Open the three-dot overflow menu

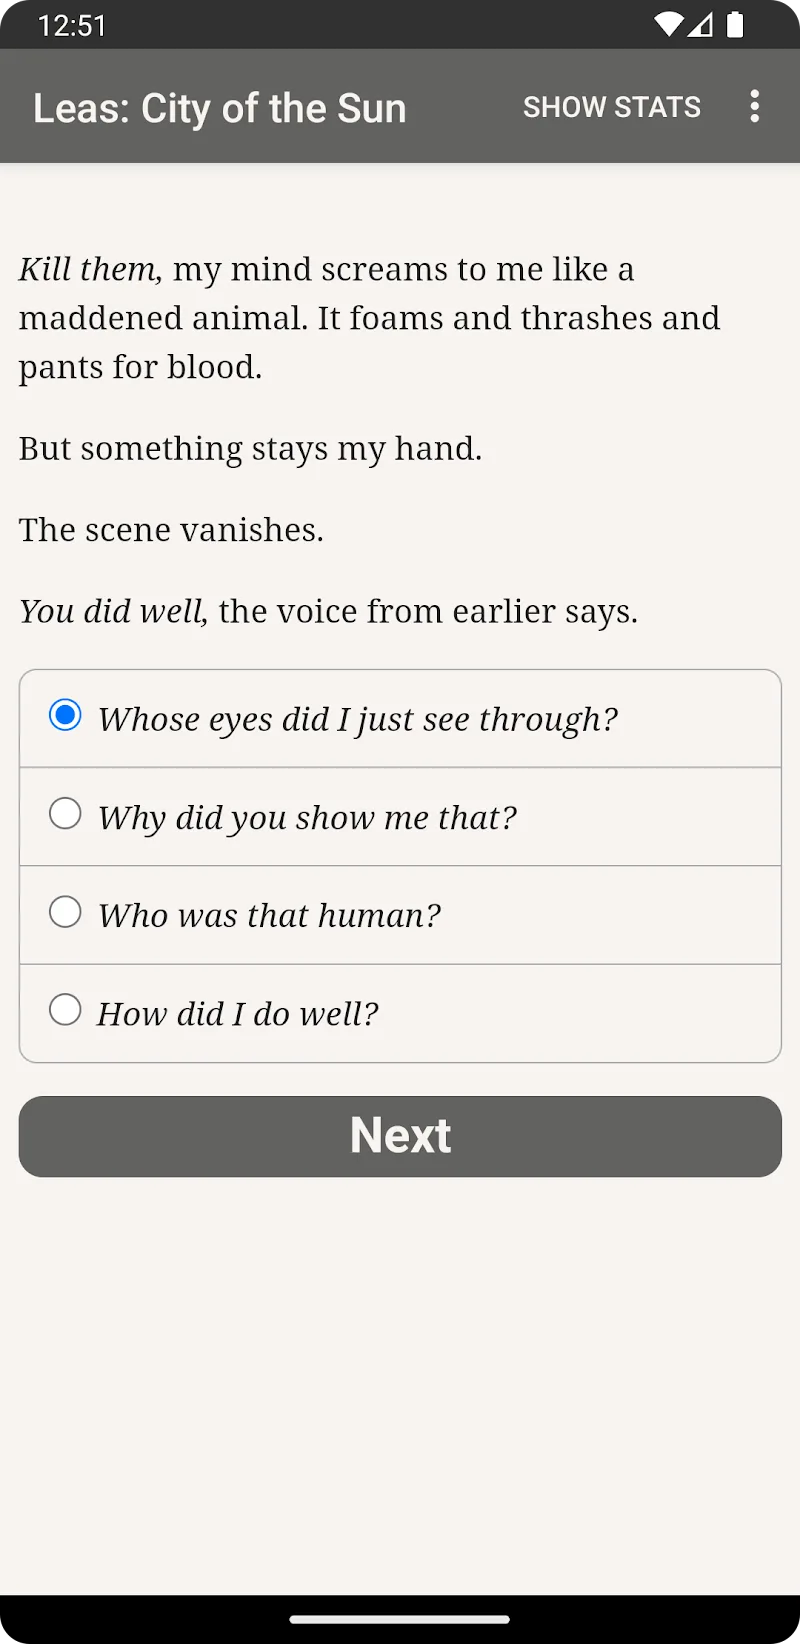(755, 106)
